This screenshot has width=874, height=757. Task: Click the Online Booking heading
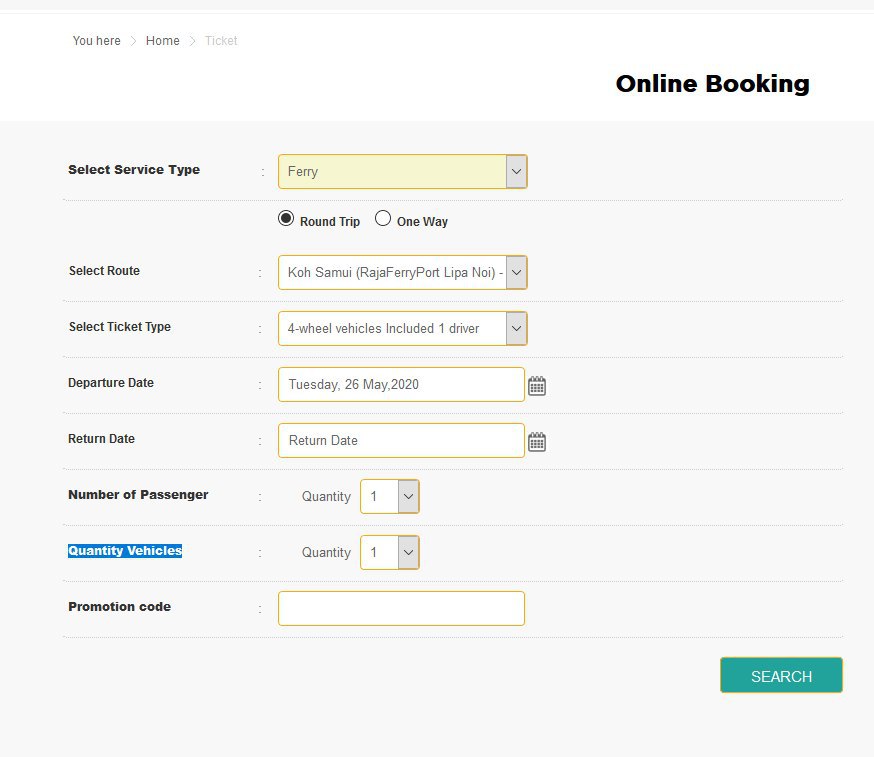(712, 84)
